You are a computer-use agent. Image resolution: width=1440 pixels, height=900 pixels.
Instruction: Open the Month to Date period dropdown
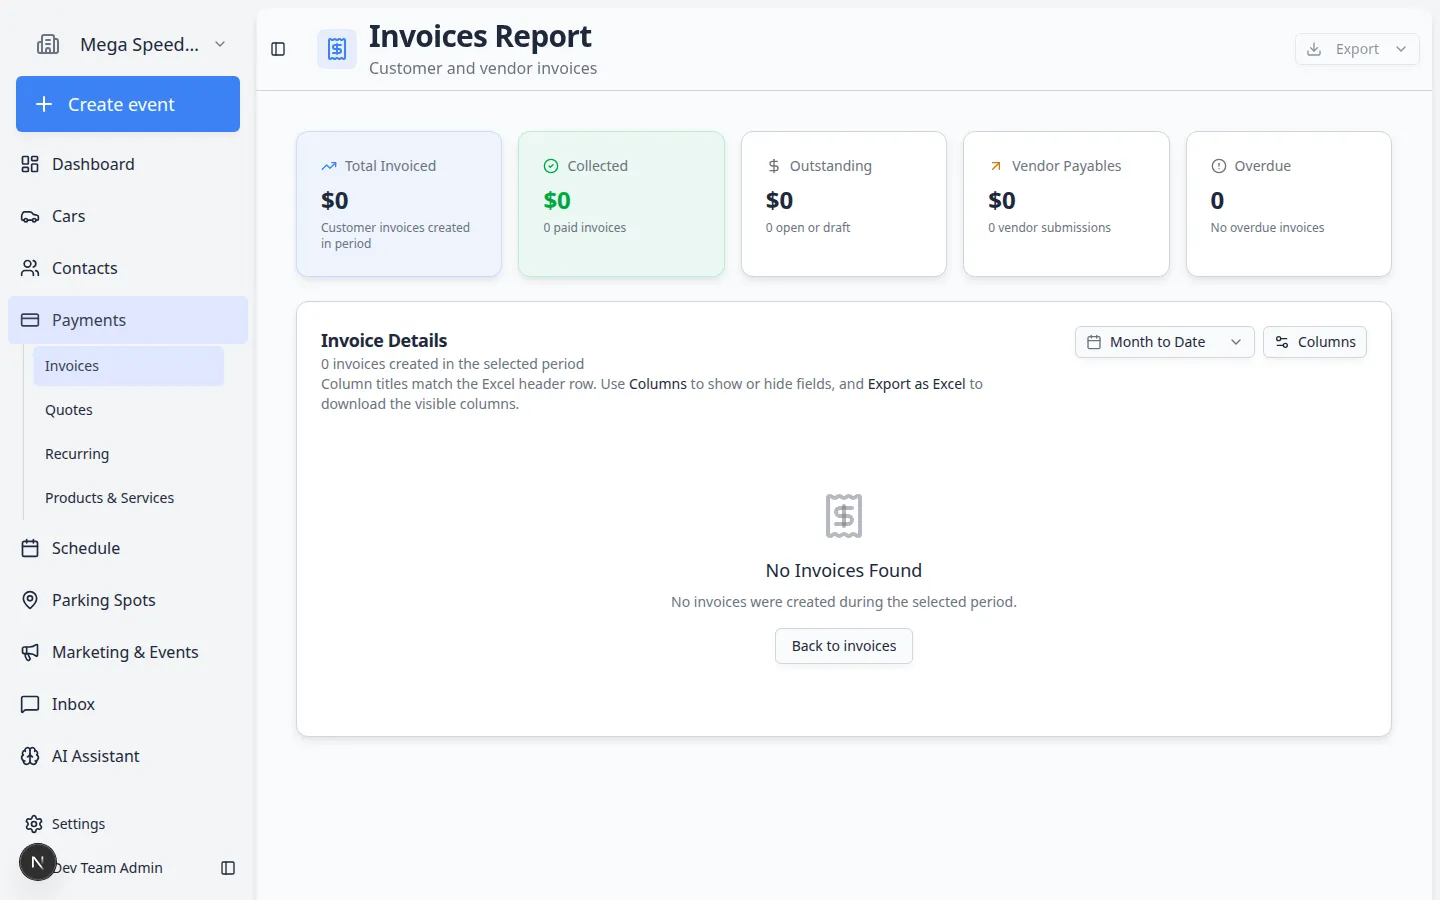click(x=1165, y=342)
